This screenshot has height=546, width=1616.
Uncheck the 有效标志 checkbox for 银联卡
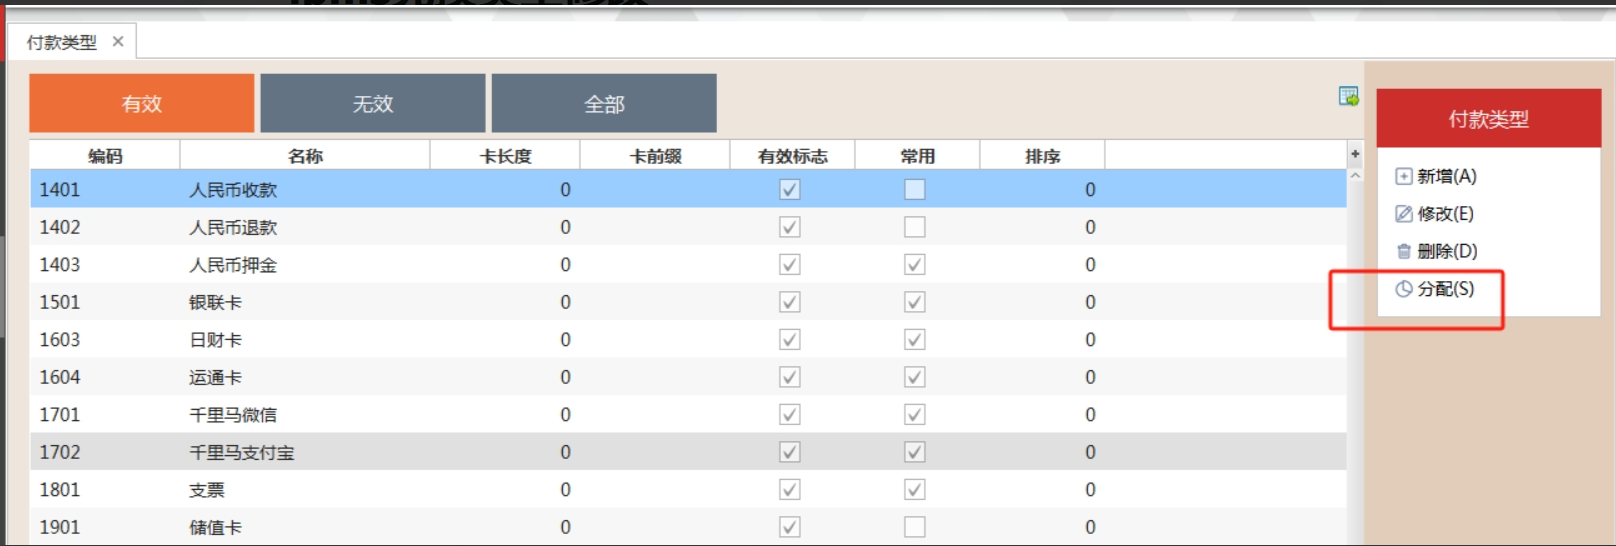pyautogui.click(x=790, y=302)
